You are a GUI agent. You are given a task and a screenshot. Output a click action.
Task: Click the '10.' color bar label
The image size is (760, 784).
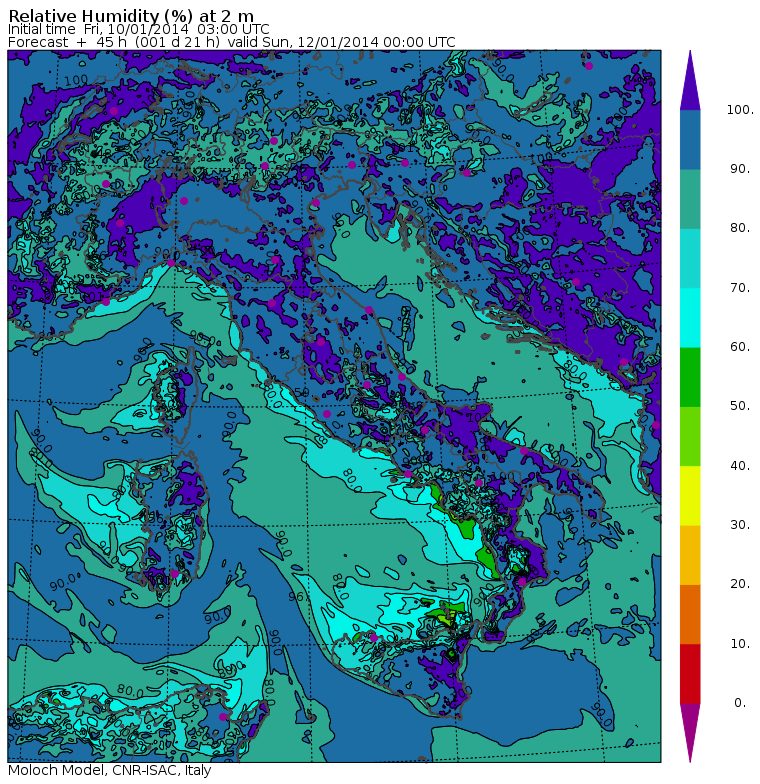(740, 644)
